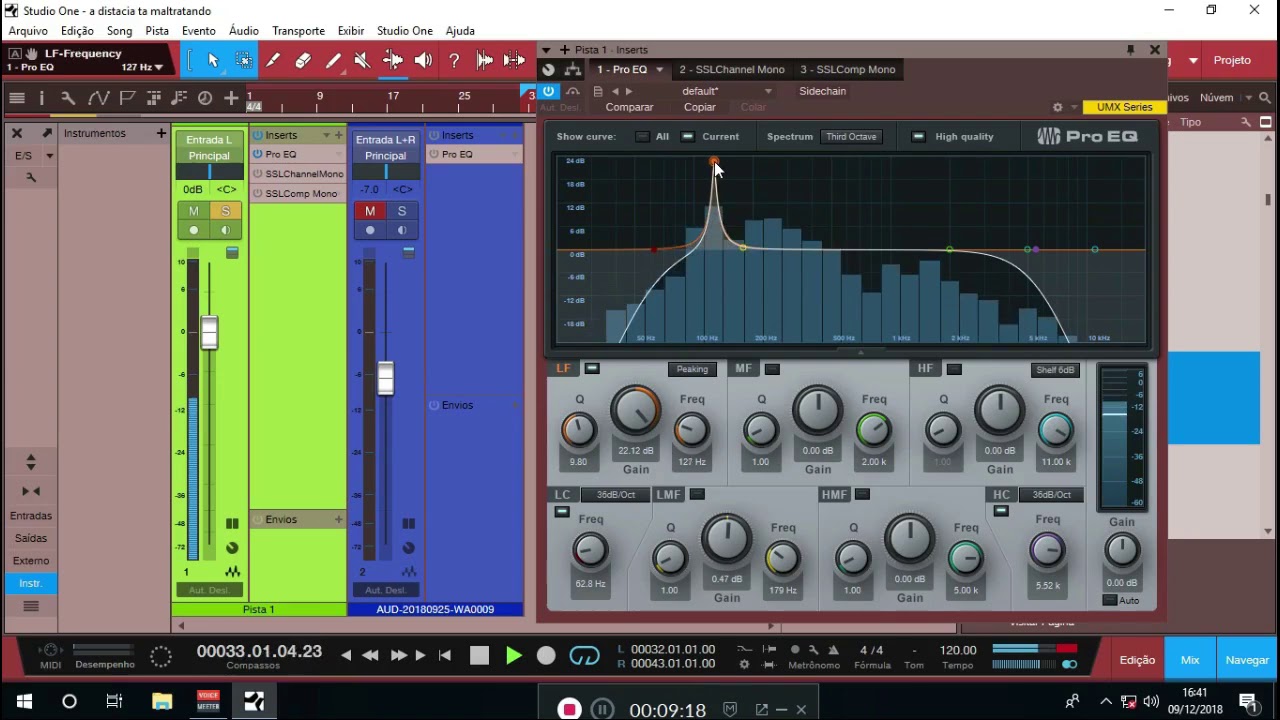Enable Show curve All checkbox
1280x720 pixels.
[x=642, y=137]
